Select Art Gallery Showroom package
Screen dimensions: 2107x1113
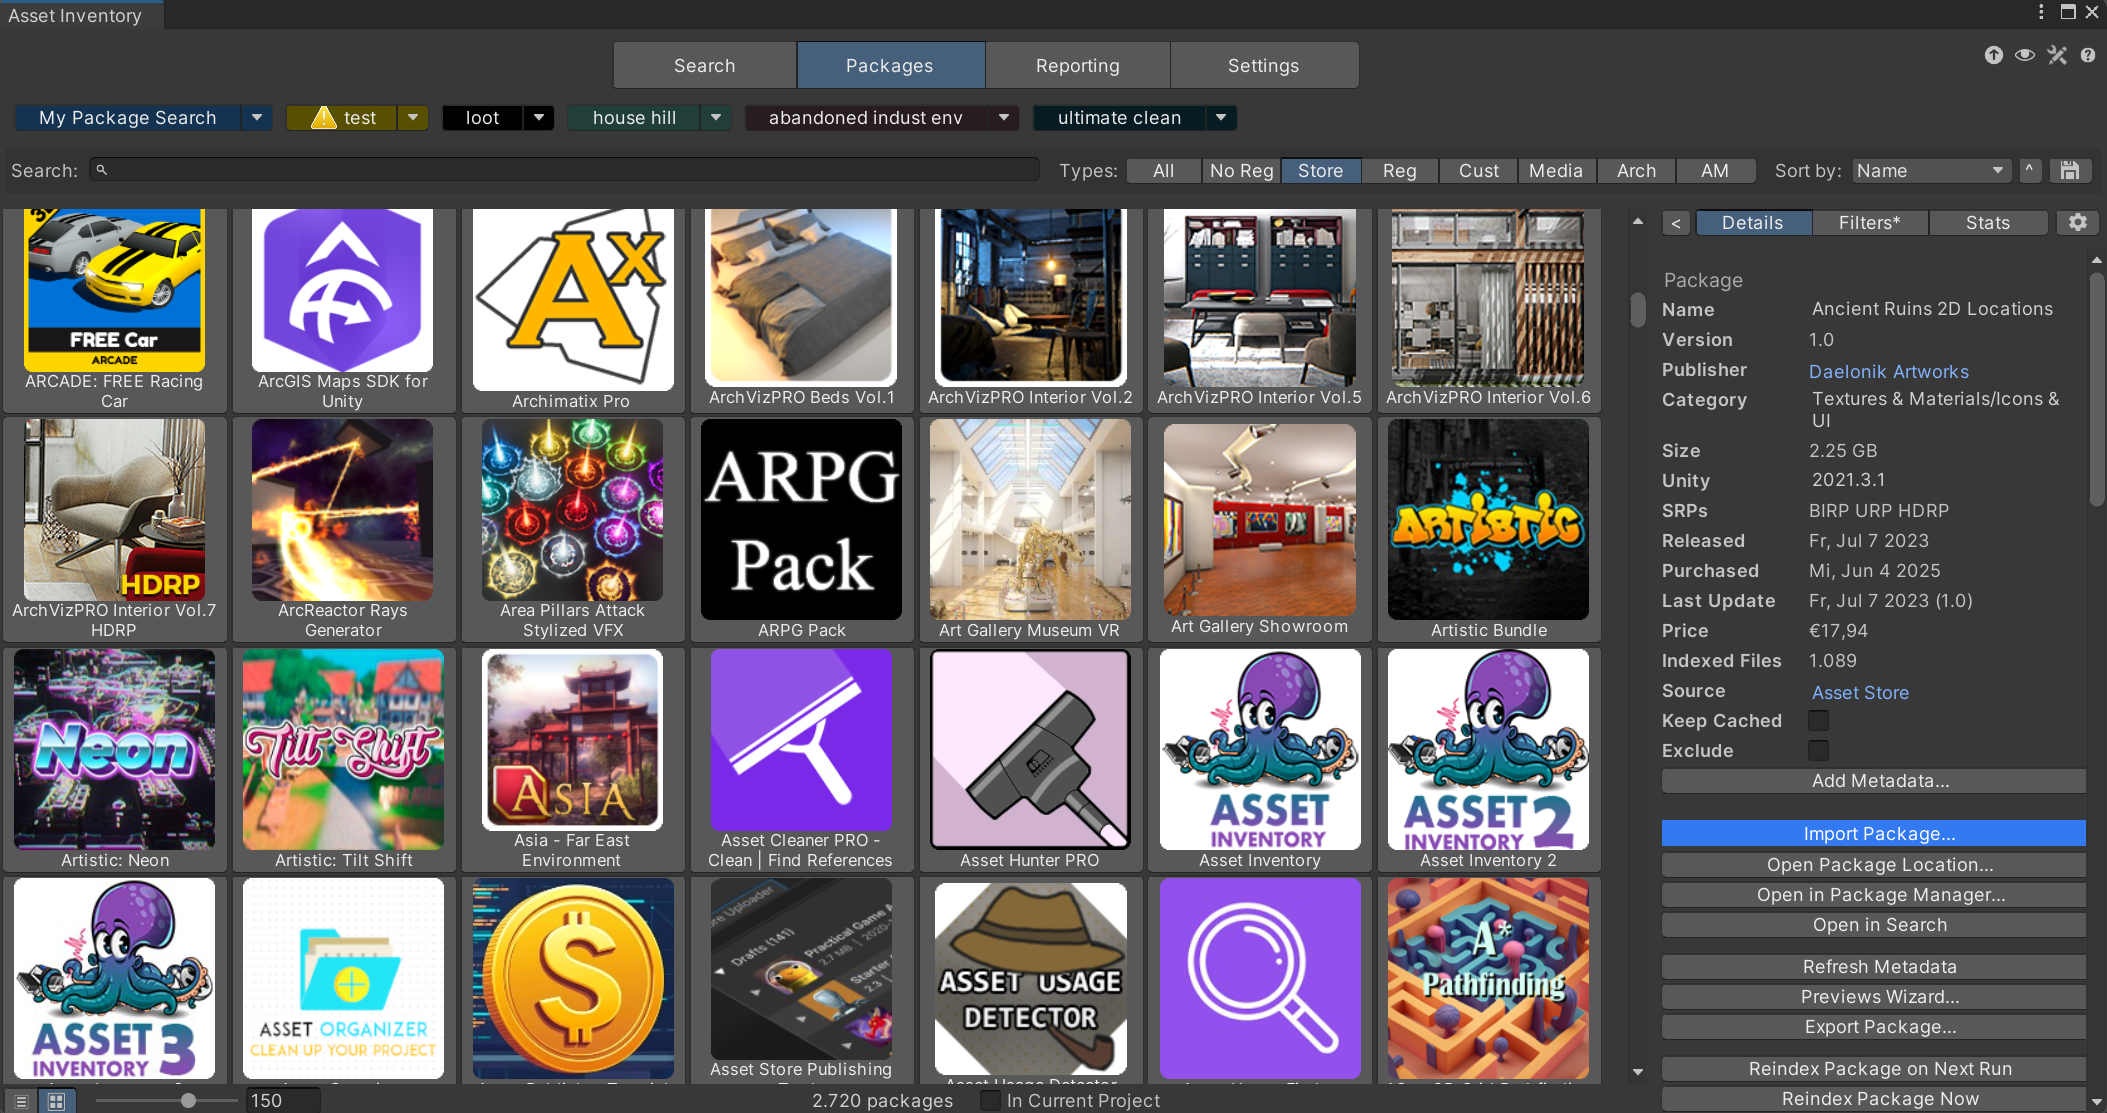(1260, 529)
